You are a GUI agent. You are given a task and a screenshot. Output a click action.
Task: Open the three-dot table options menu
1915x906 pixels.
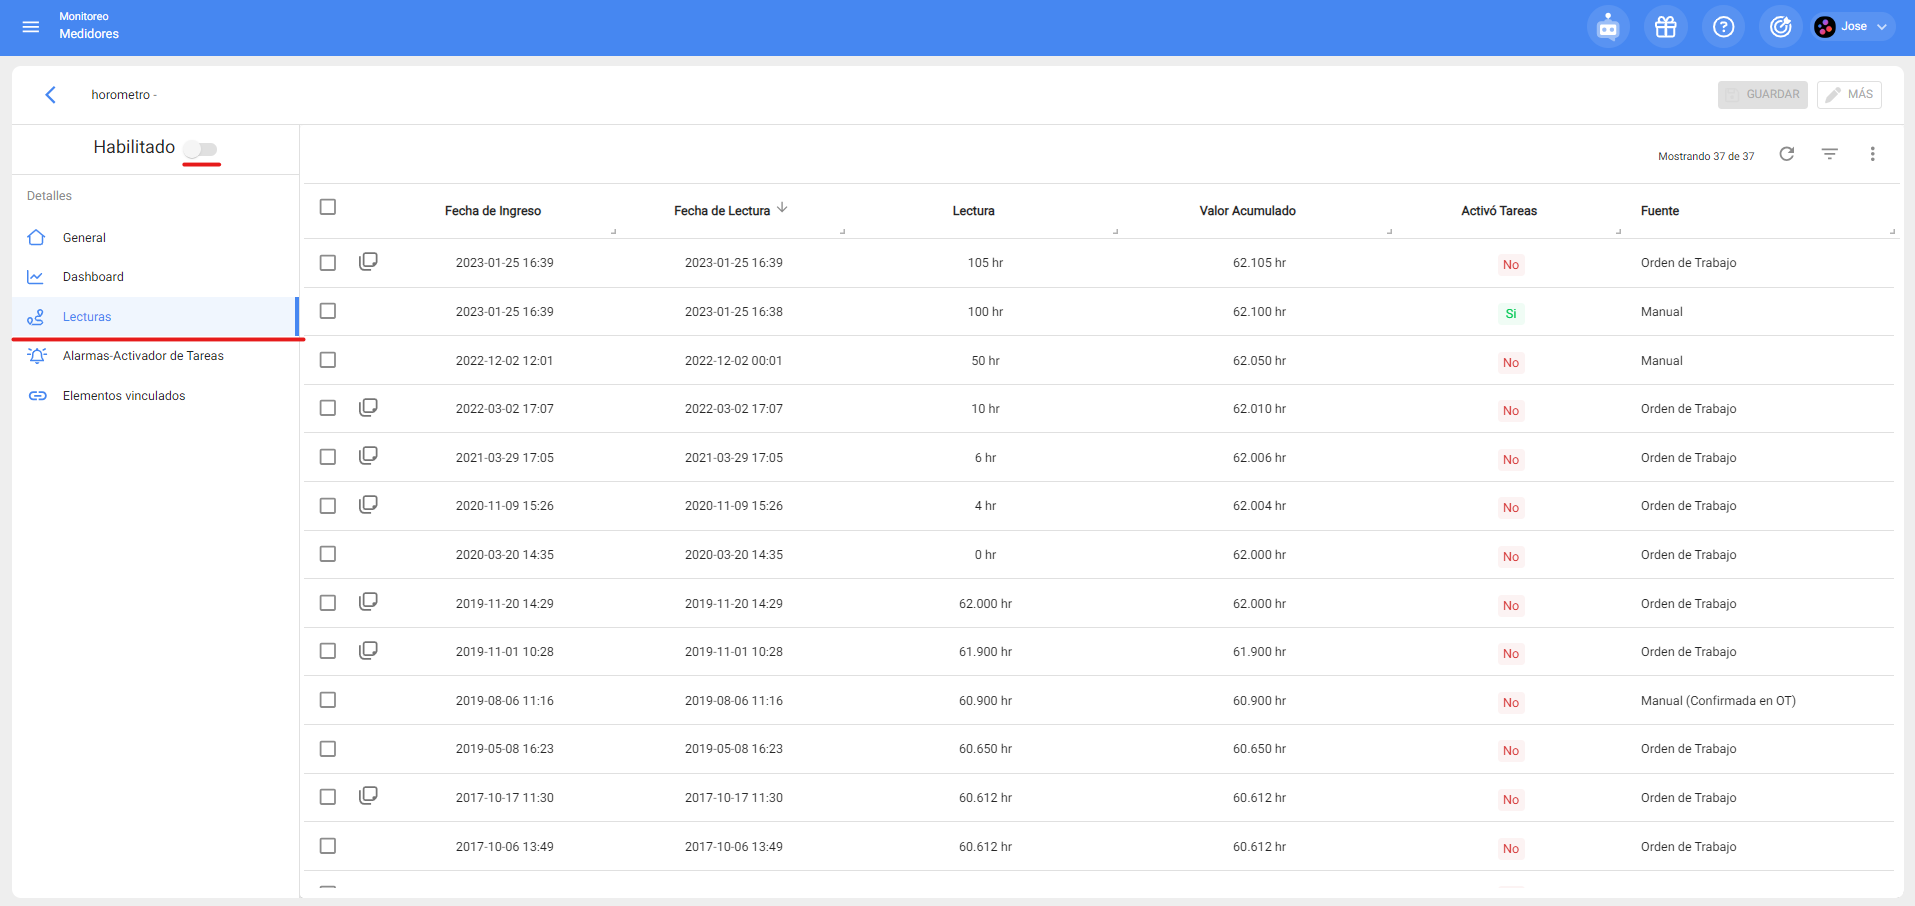point(1872,154)
